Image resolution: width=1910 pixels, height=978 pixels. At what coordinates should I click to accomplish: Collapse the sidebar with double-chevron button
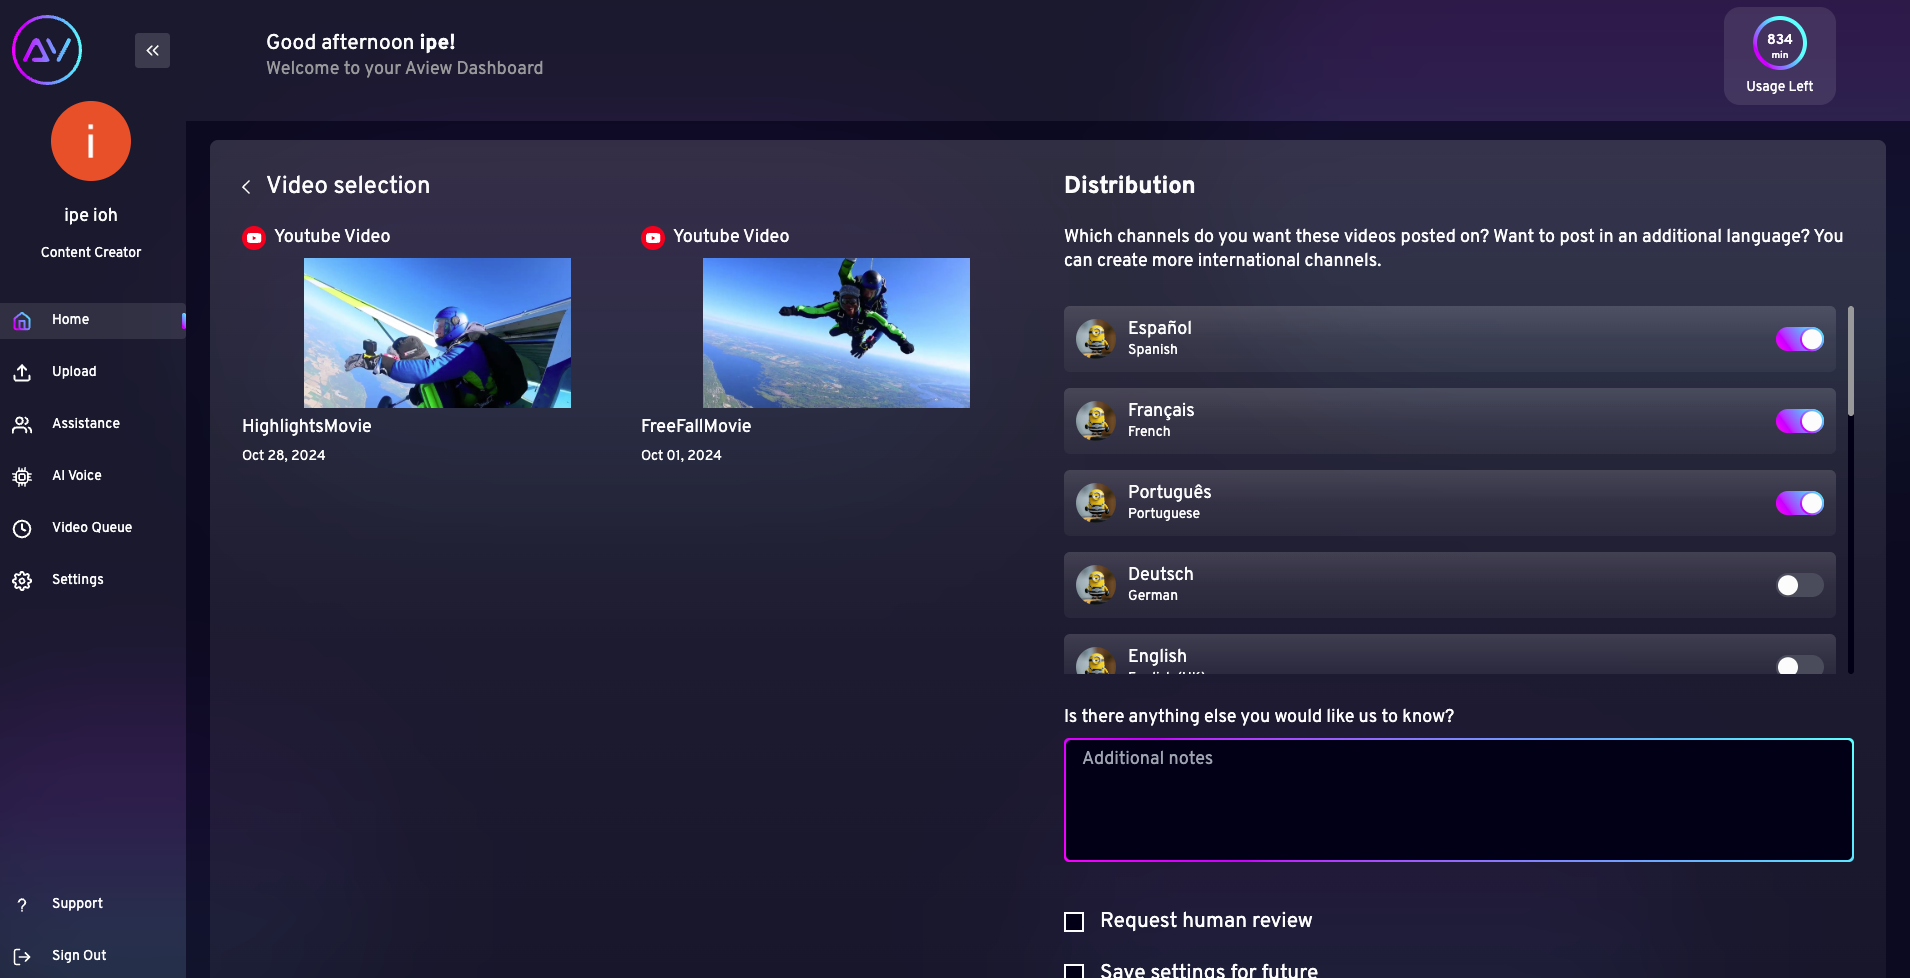(x=152, y=50)
